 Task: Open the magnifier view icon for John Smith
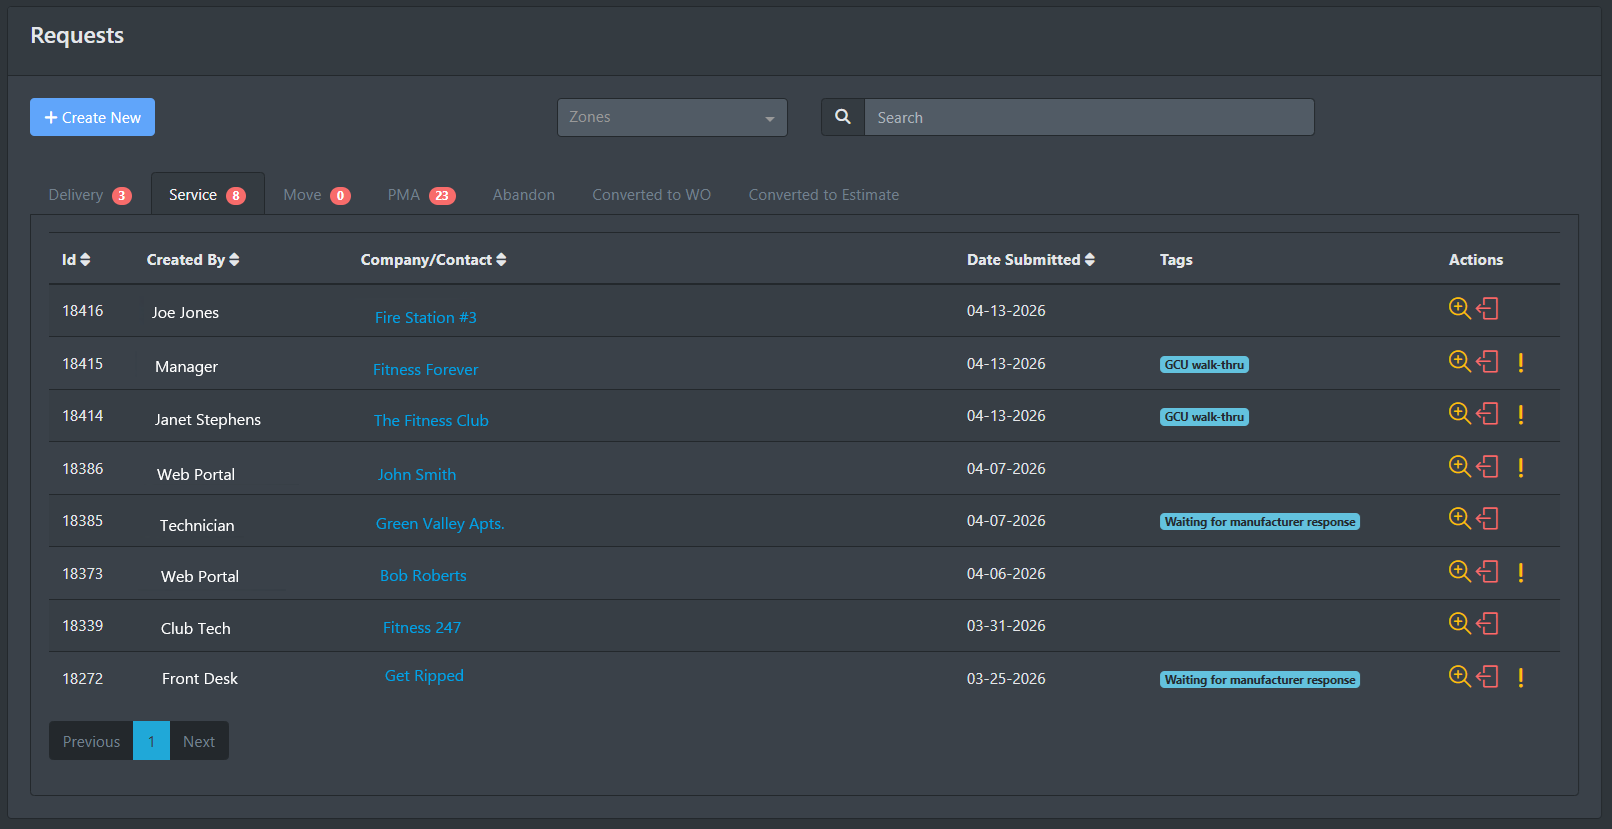click(x=1459, y=466)
